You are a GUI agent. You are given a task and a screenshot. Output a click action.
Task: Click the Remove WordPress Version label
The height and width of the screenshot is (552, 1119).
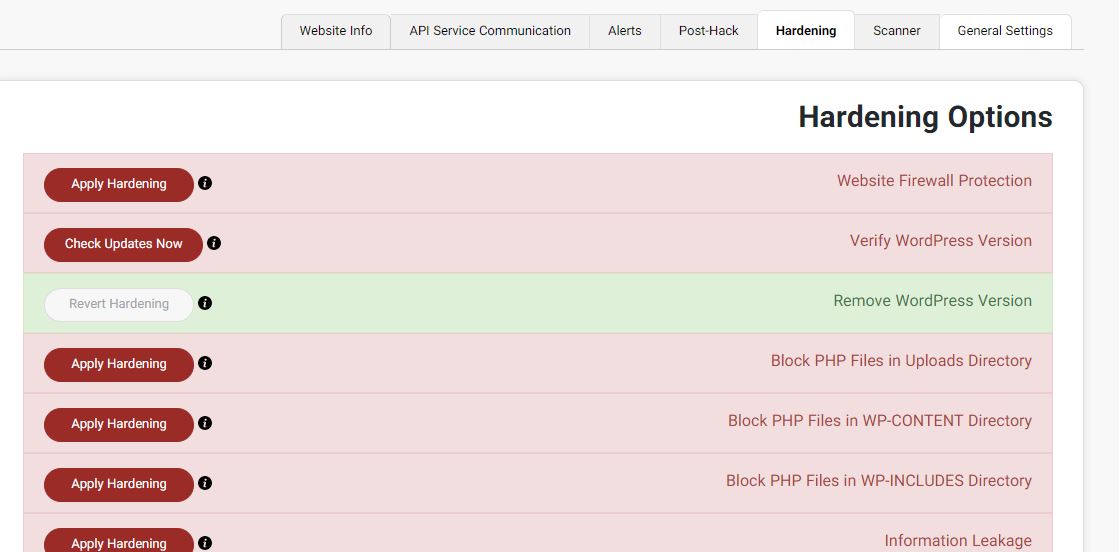[933, 301]
